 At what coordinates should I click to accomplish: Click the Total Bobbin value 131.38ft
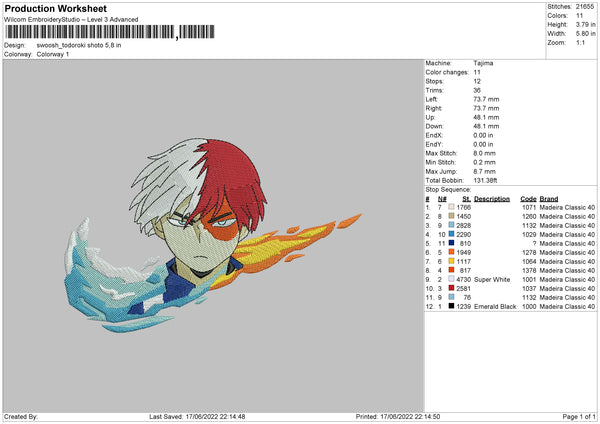click(485, 181)
